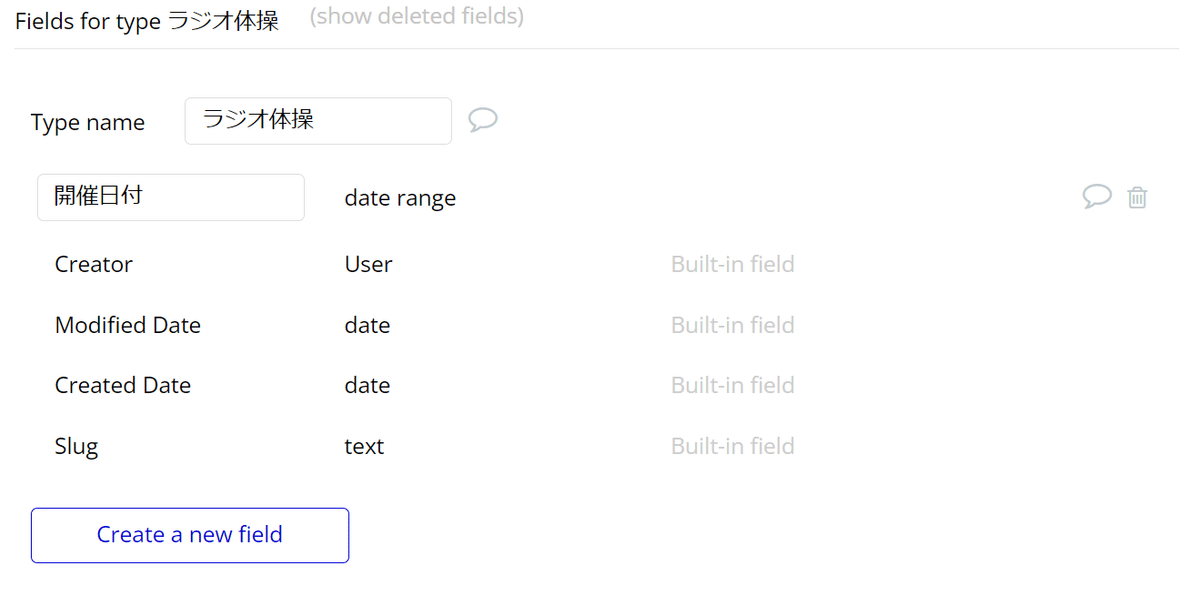Image resolution: width=1200 pixels, height=616 pixels.
Task: Click the Slug field name
Action: click(76, 446)
